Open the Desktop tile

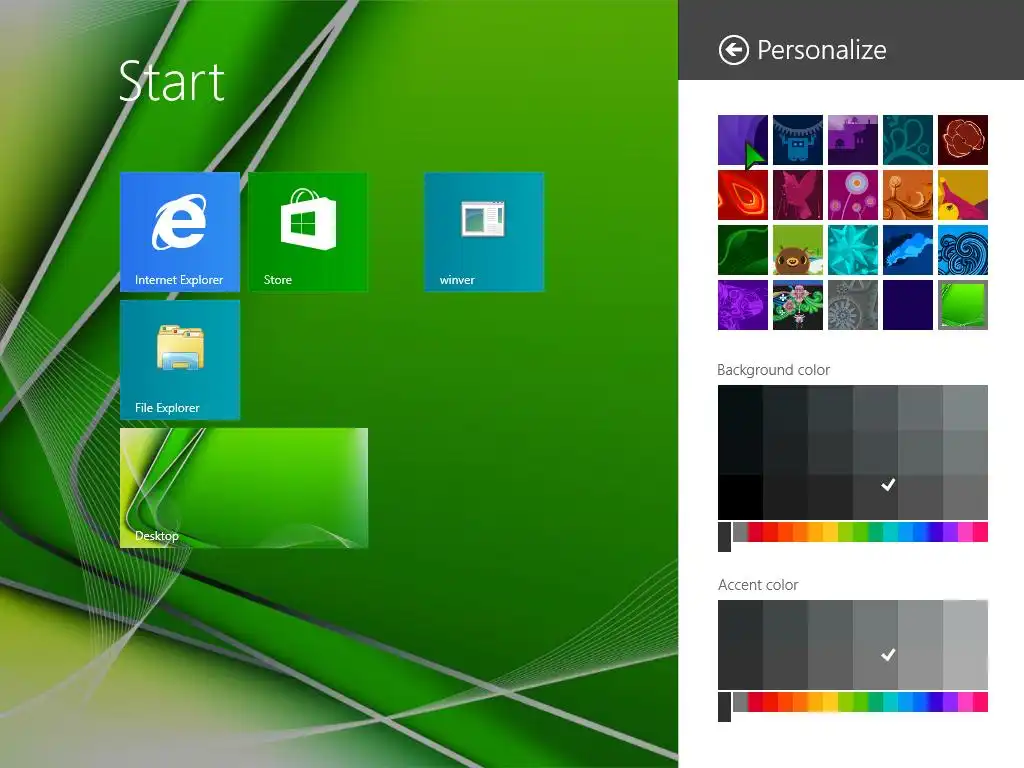tap(244, 488)
